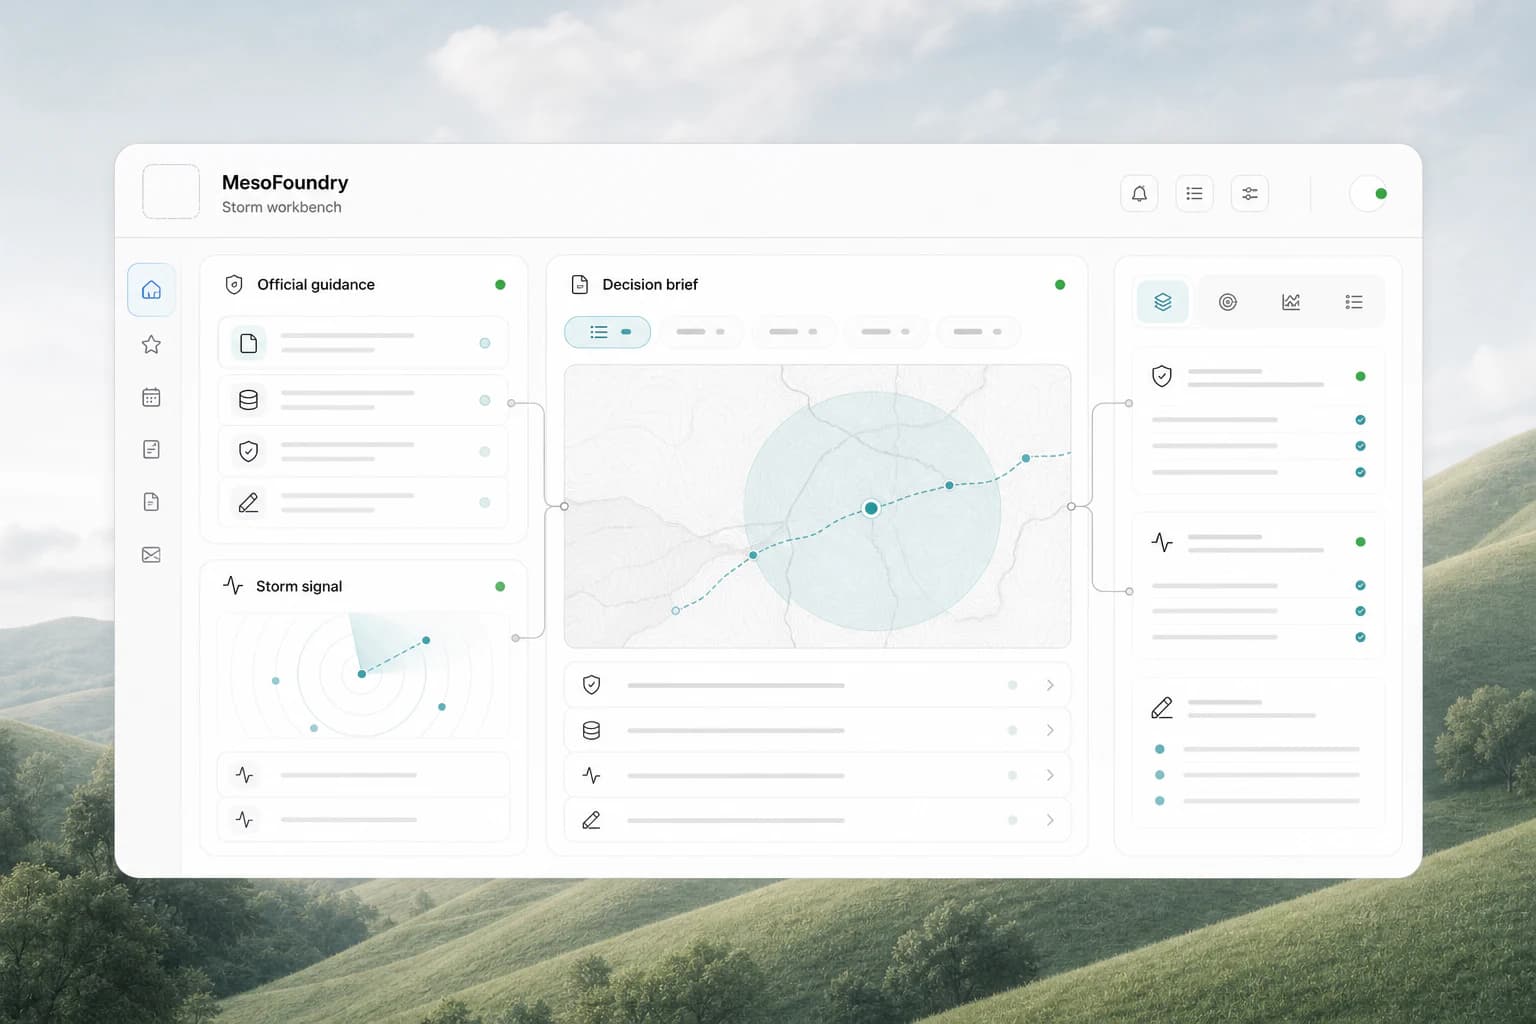The image size is (1536, 1024).
Task: Select the fourth pill tab in Decision brief
Action: pos(885,332)
